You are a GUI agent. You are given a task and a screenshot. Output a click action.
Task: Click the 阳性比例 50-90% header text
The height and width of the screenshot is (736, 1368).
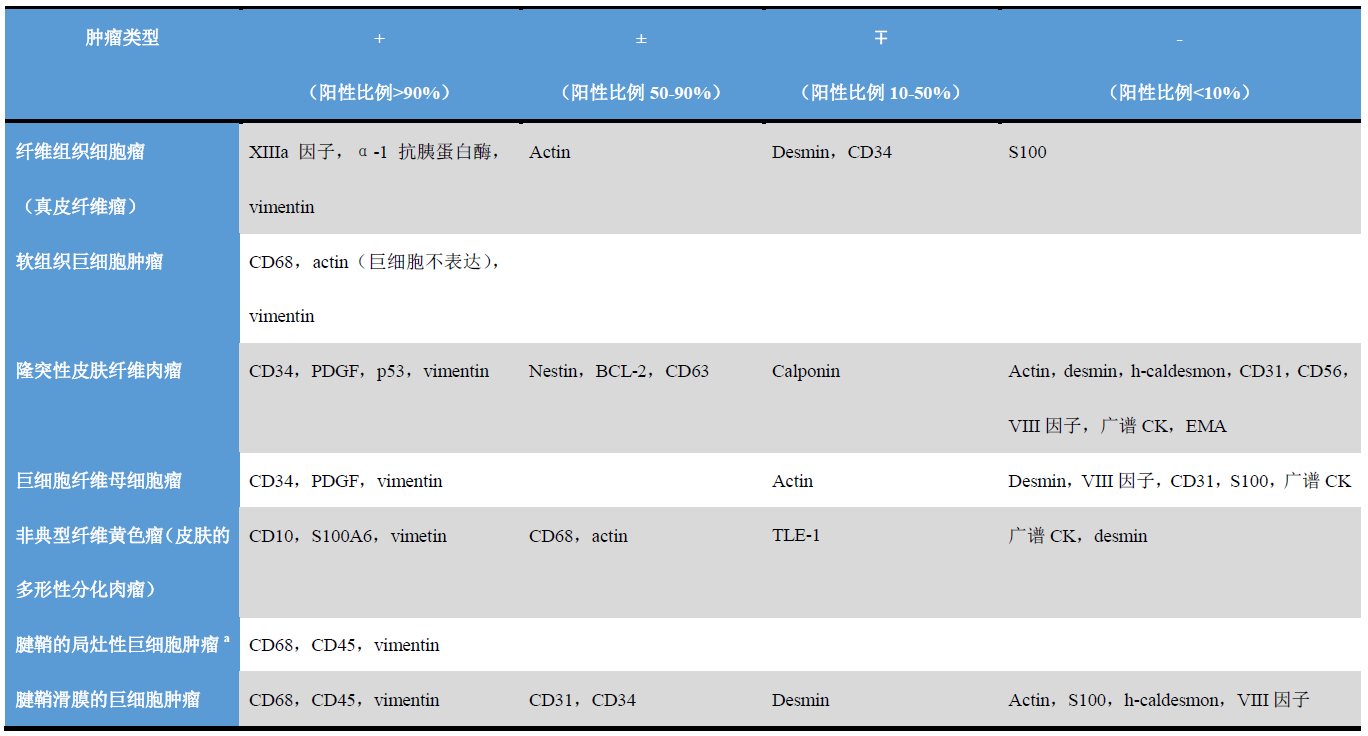(641, 93)
